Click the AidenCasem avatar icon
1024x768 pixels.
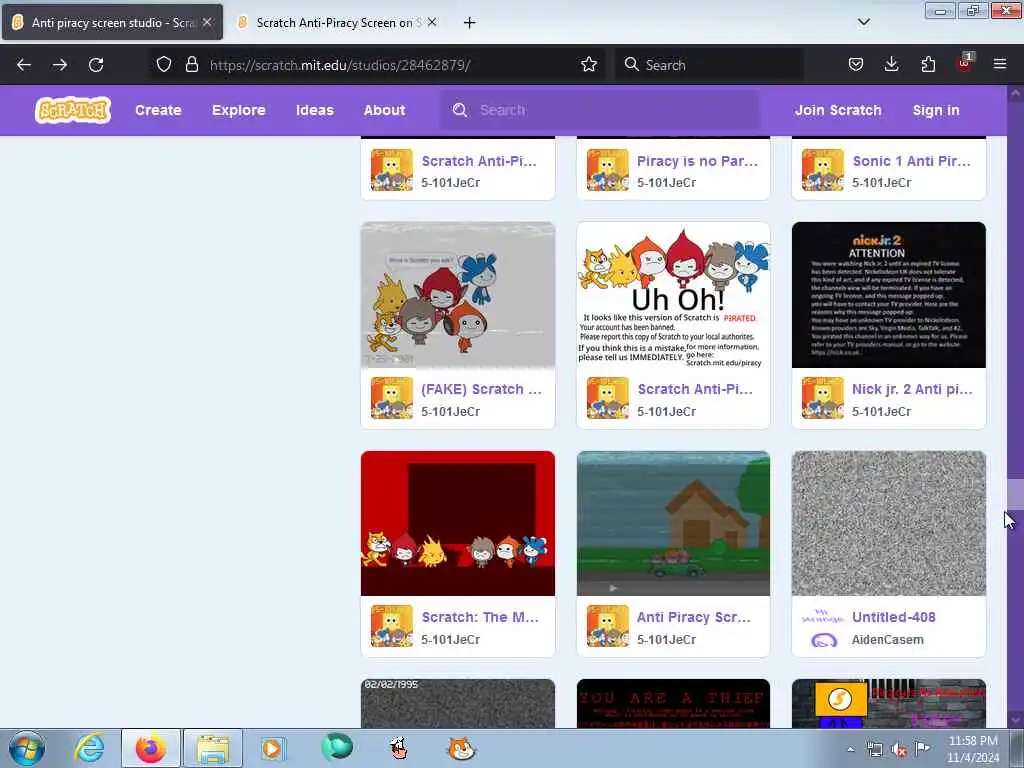click(x=823, y=627)
